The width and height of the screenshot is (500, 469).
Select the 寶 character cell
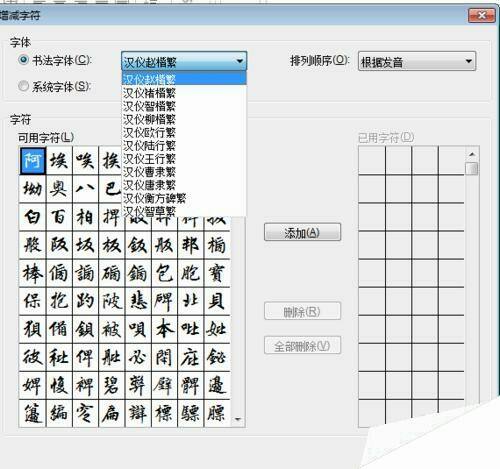217,273
